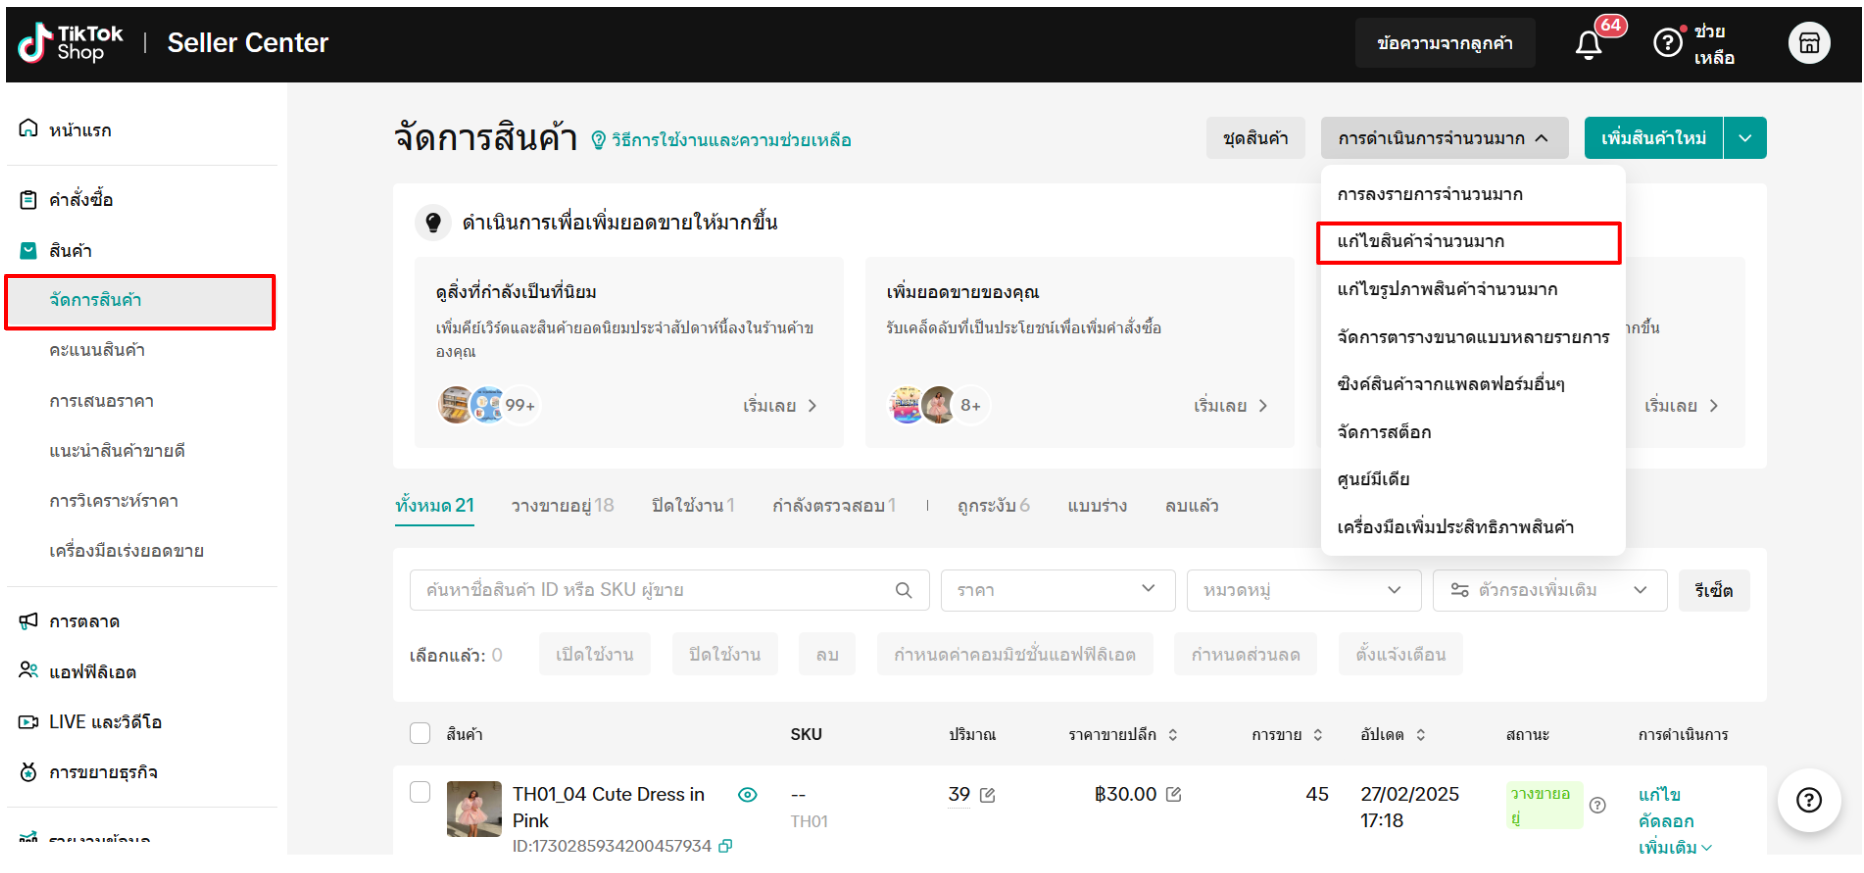
Task: Toggle the select-all products checkbox in table header
Action: (420, 734)
